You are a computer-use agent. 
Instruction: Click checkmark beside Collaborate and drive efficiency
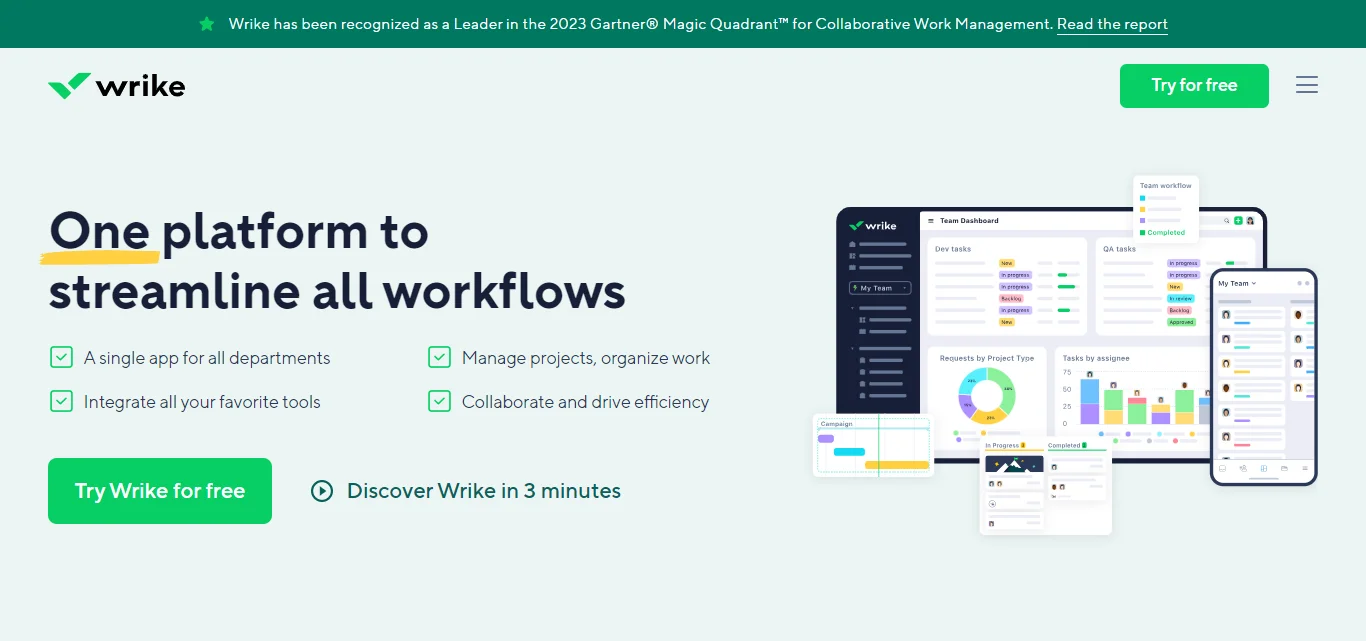pos(439,401)
